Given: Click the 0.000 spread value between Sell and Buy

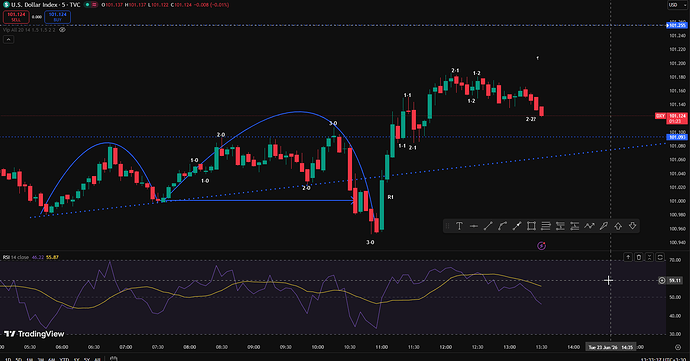Looking at the screenshot, I should [37, 17].
